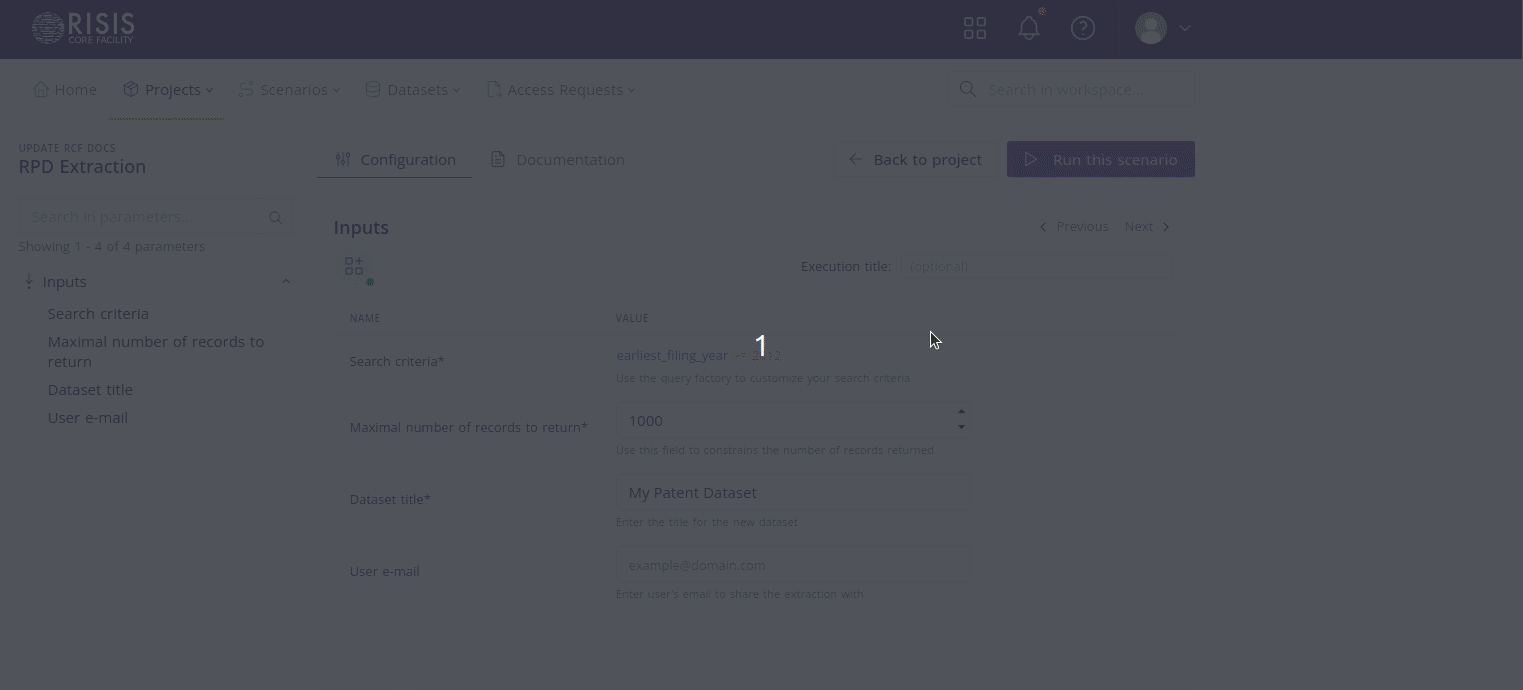Click the RISIS Core Facility logo

point(83,28)
